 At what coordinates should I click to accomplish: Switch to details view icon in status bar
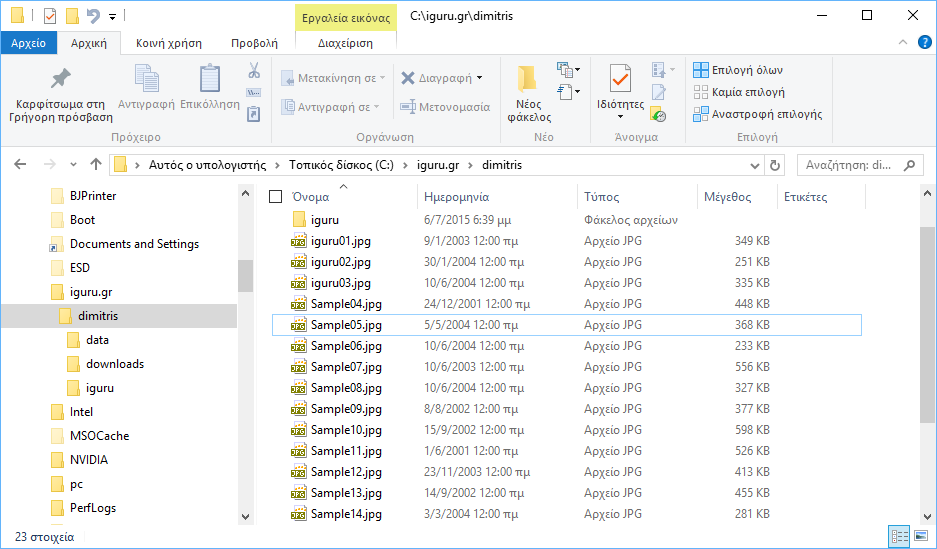(x=898, y=537)
